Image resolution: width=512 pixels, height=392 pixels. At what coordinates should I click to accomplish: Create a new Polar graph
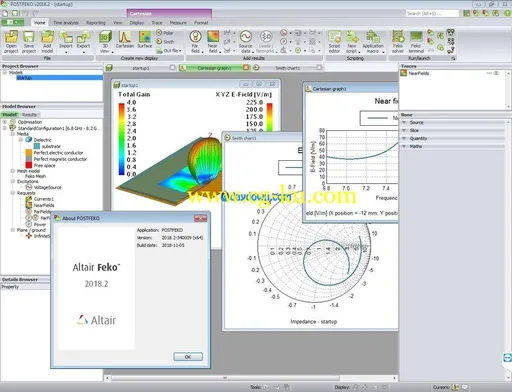pos(165,33)
